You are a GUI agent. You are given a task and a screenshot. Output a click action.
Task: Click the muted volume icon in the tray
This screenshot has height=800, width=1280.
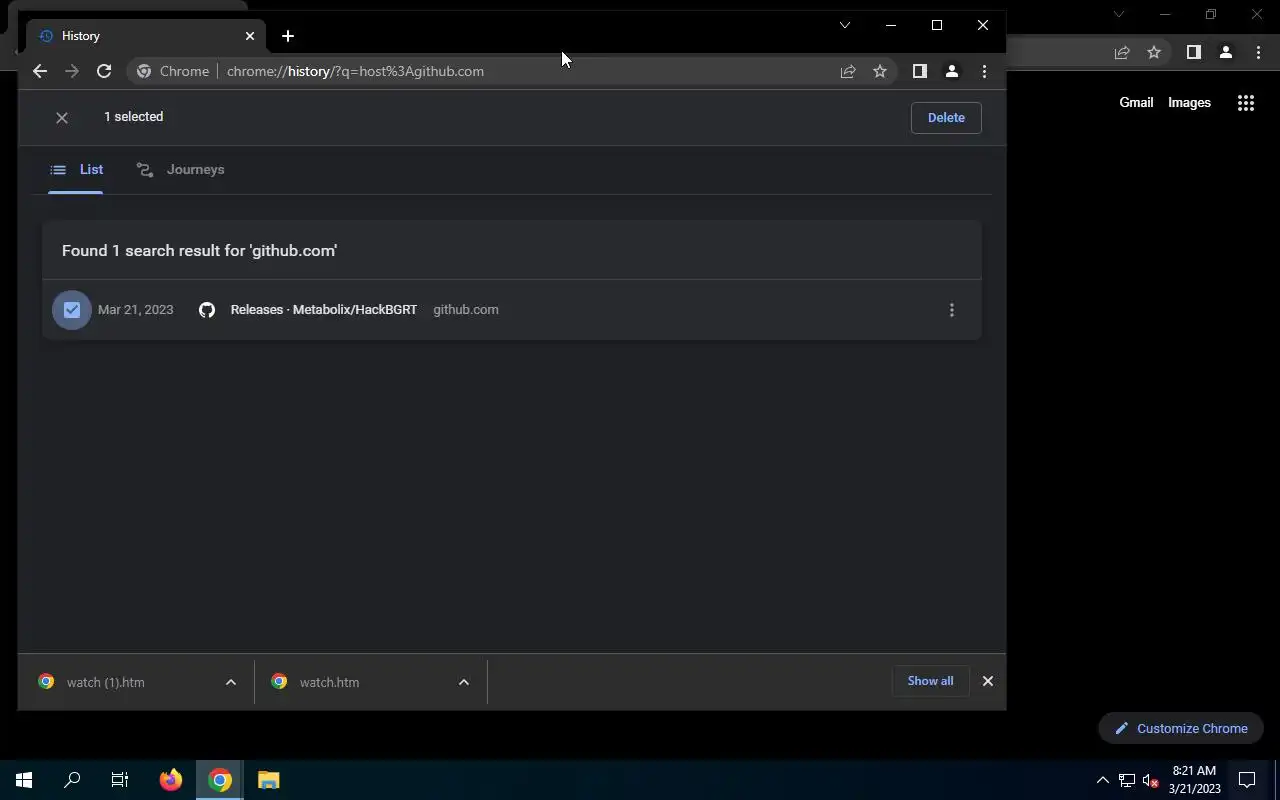[1151, 781]
